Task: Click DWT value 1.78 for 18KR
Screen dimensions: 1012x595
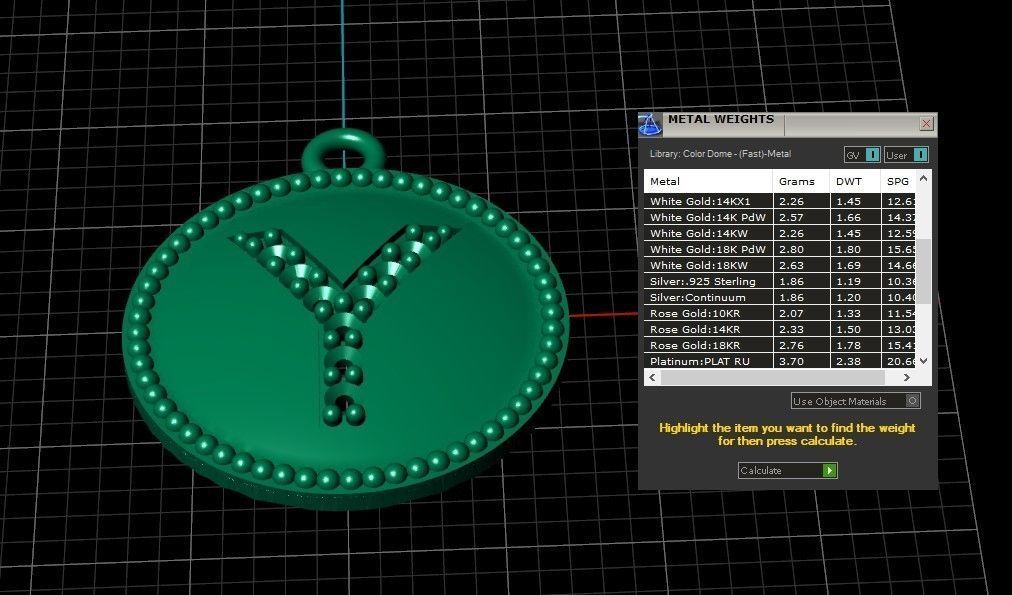Action: click(848, 345)
